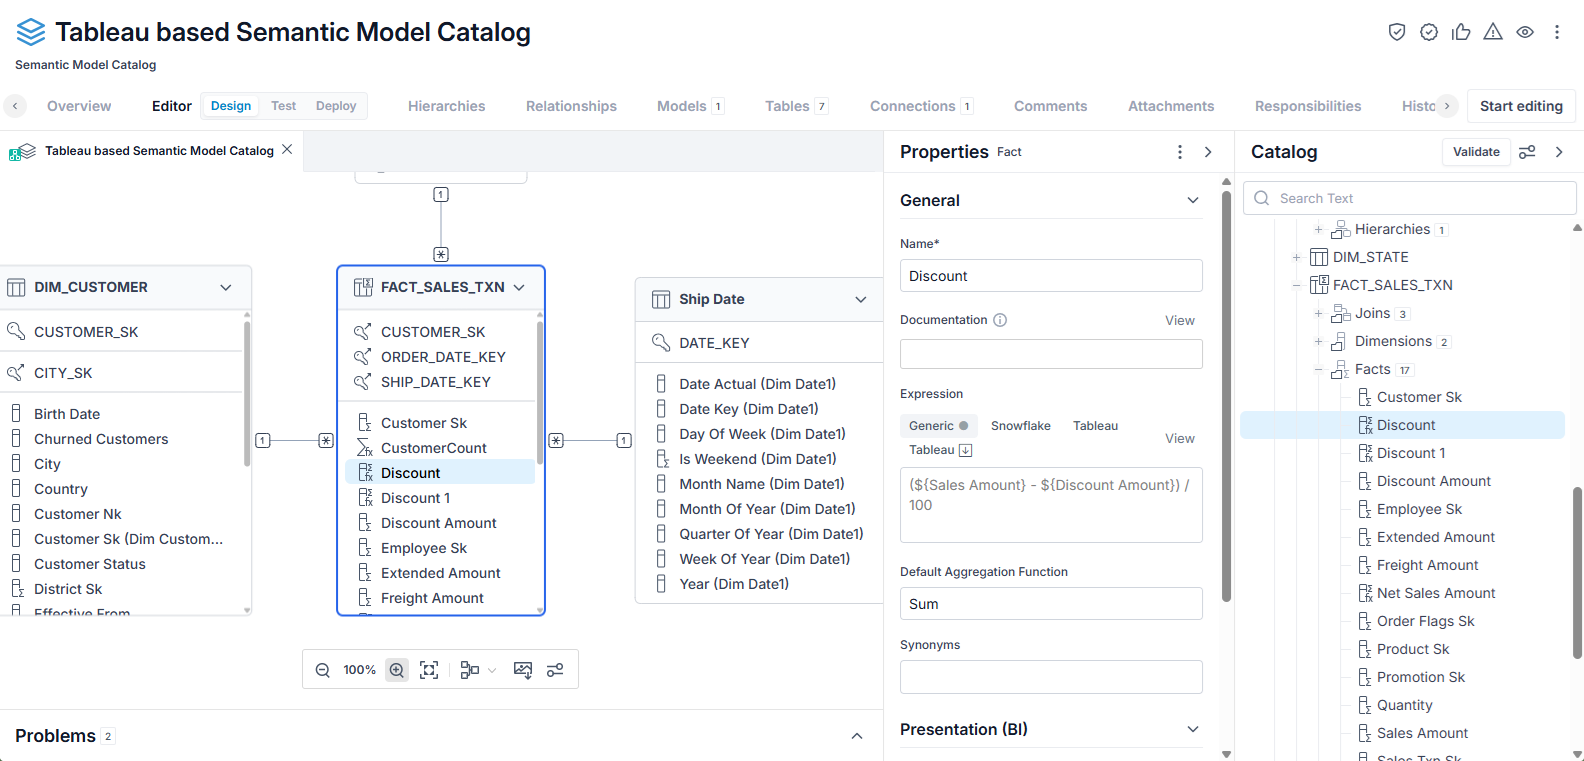Click the Catalog tree vertical scrollbar

(1578, 572)
